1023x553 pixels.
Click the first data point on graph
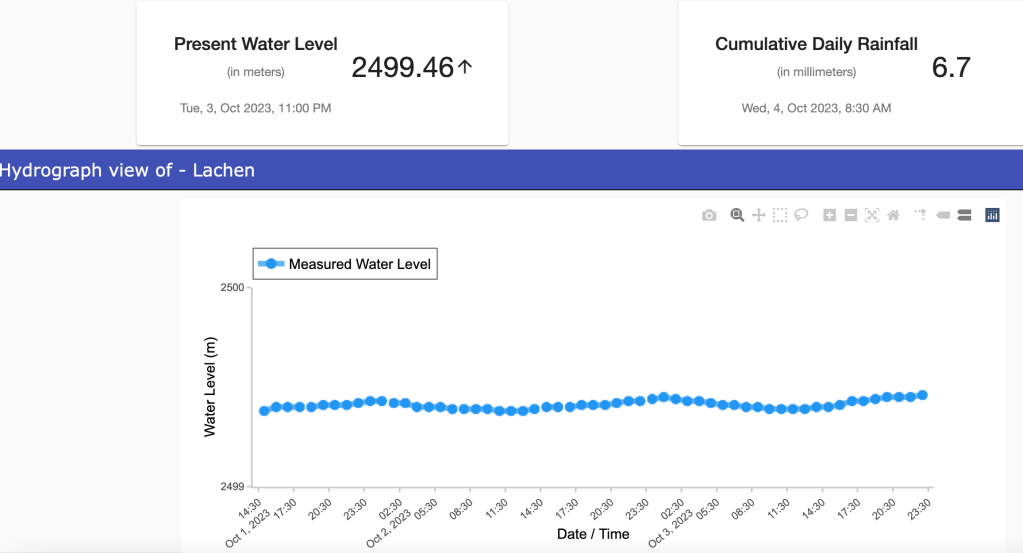[264, 410]
